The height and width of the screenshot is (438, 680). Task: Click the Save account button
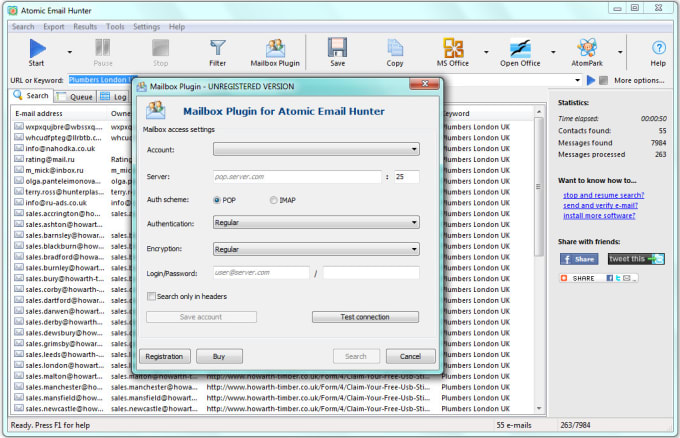point(201,317)
